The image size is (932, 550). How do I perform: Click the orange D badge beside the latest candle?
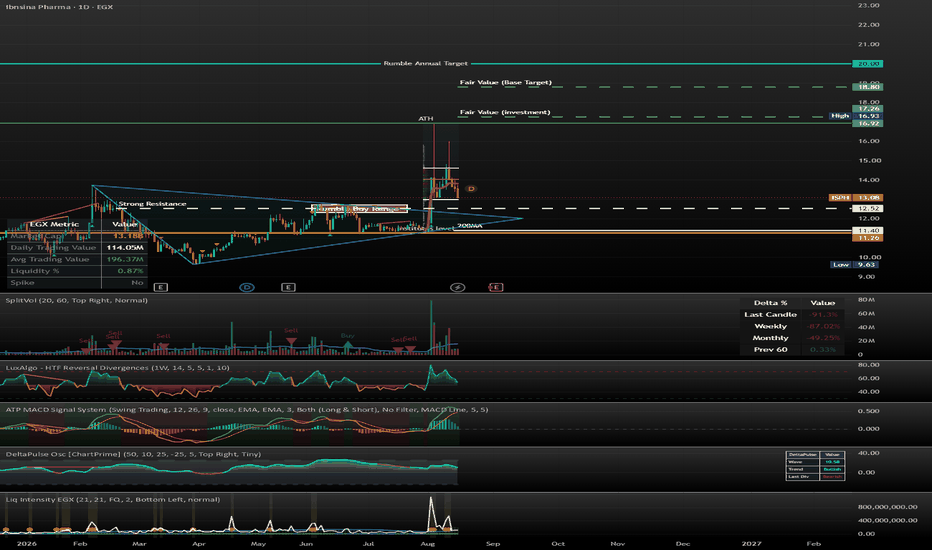tap(471, 188)
